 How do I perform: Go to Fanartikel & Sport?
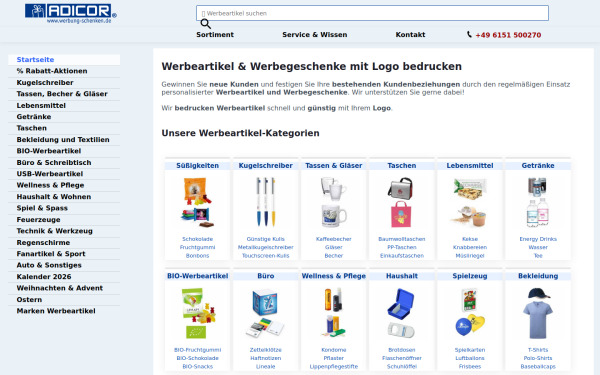(64, 254)
